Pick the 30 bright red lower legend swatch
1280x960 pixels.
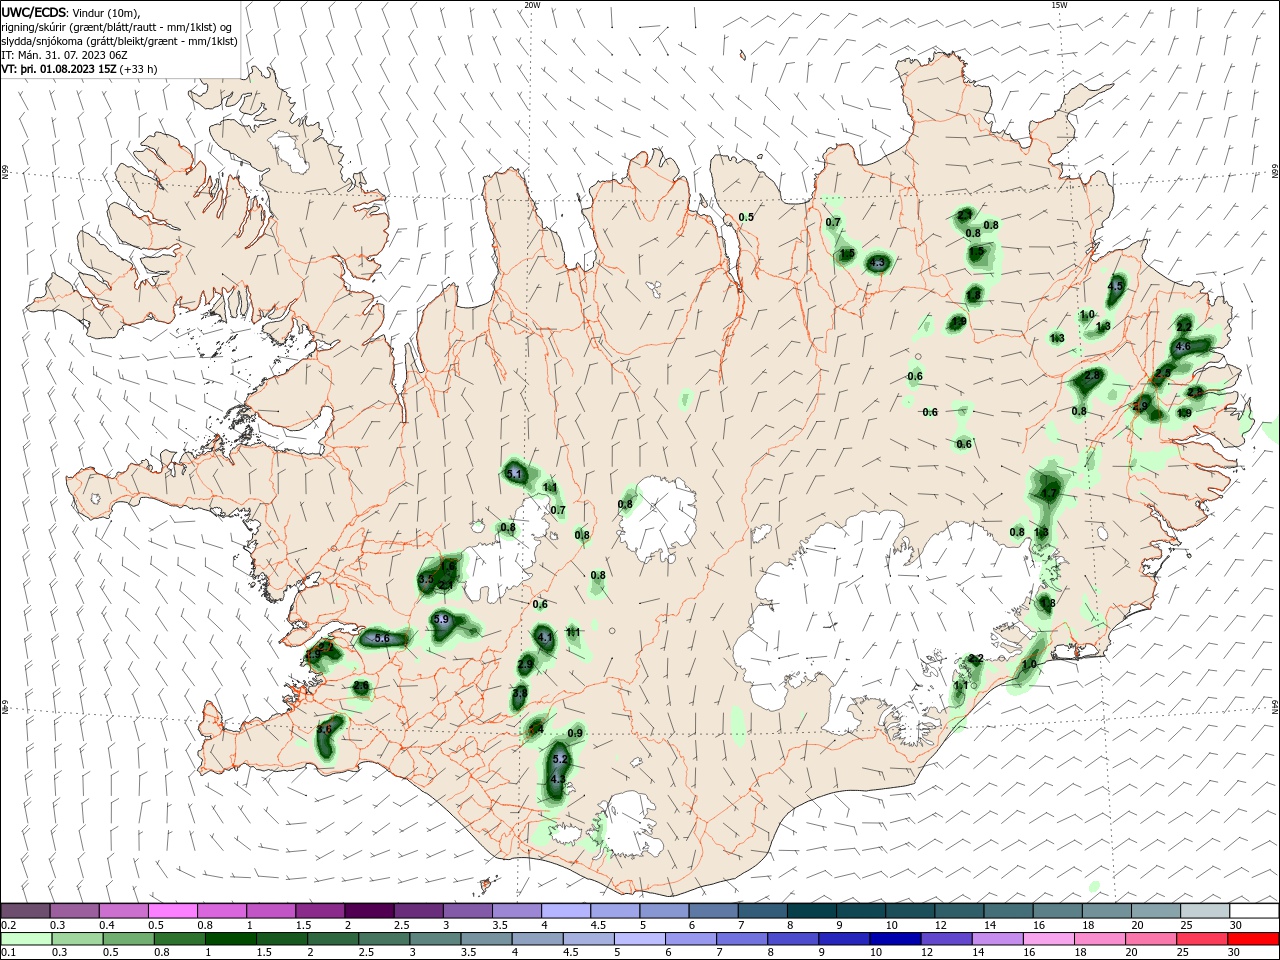coord(1253,939)
